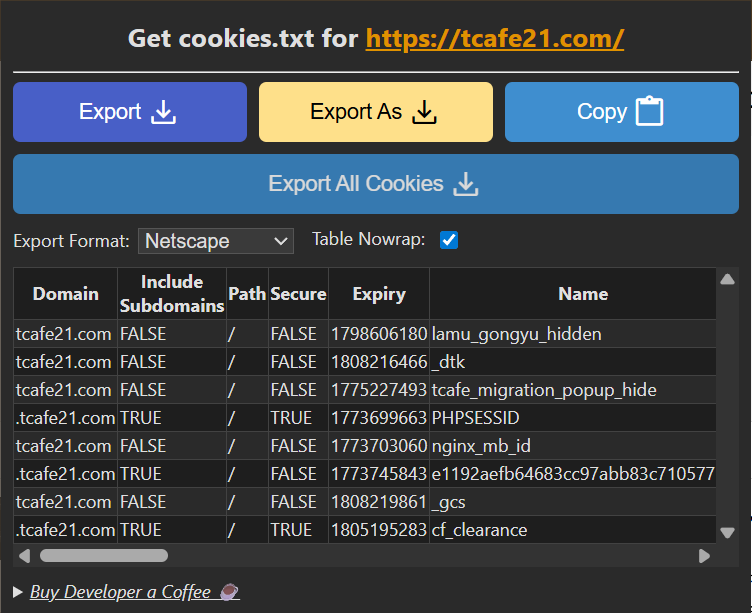Click the Domain column header
This screenshot has width=752, height=613.
66,294
